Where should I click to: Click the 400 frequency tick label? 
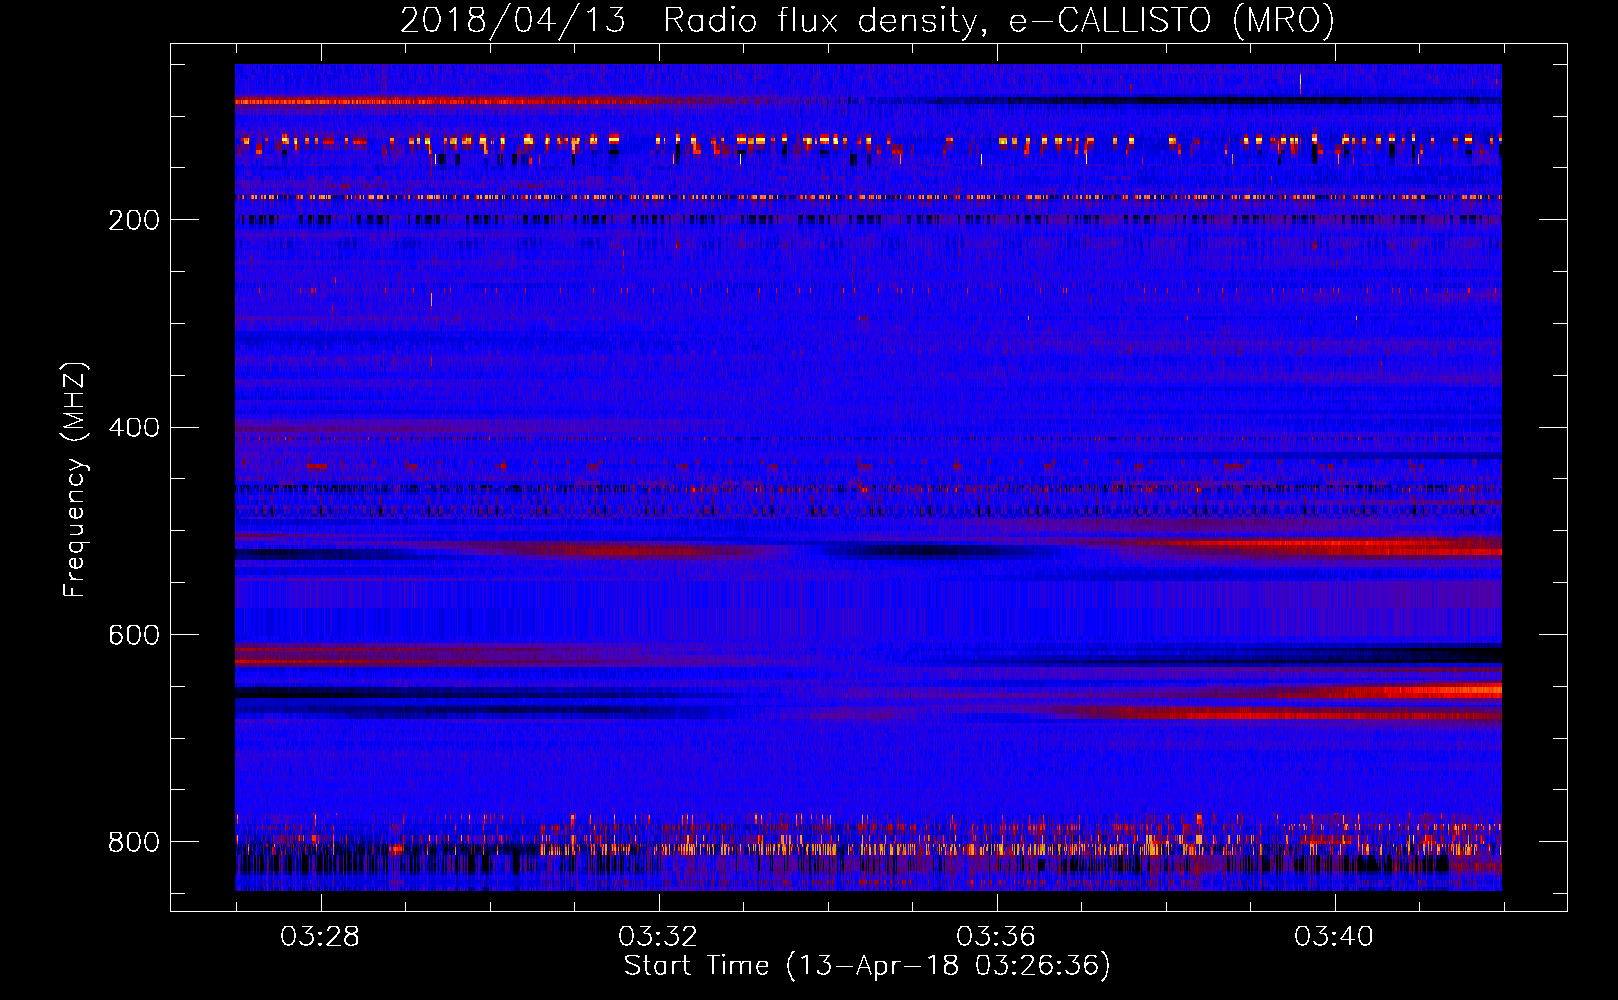click(134, 428)
